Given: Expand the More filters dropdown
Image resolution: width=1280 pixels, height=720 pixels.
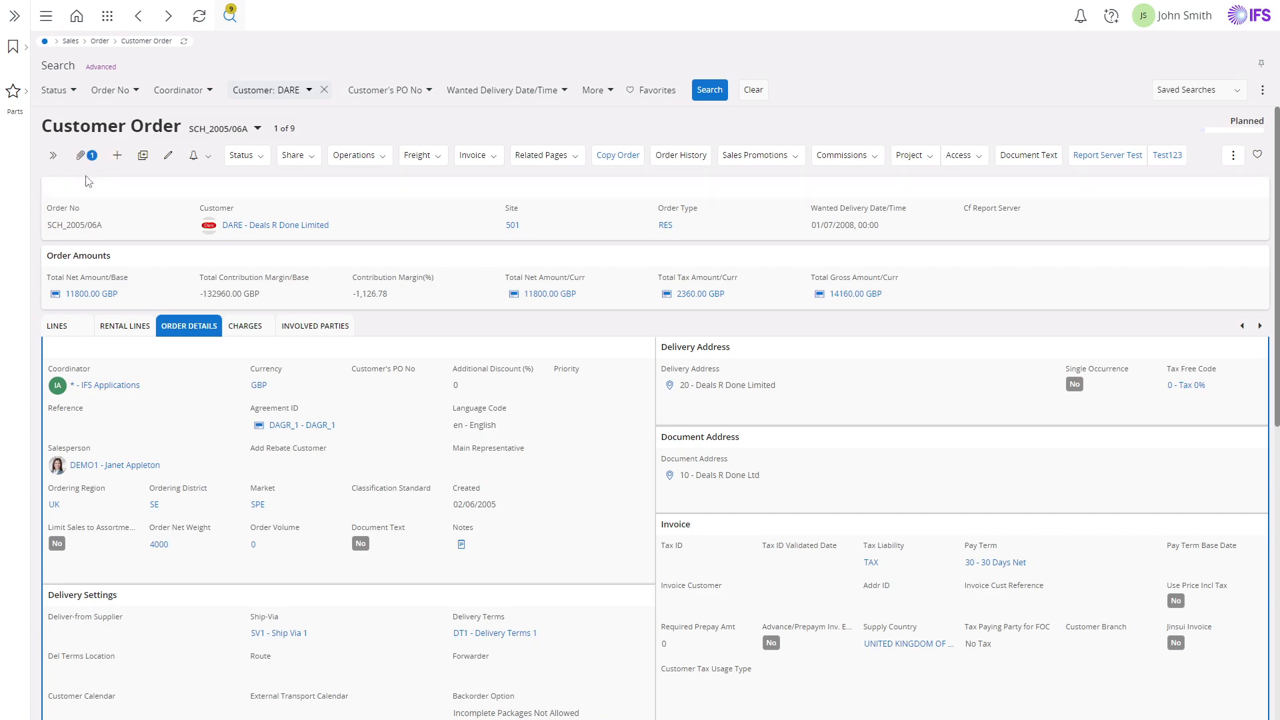Looking at the screenshot, I should (598, 90).
